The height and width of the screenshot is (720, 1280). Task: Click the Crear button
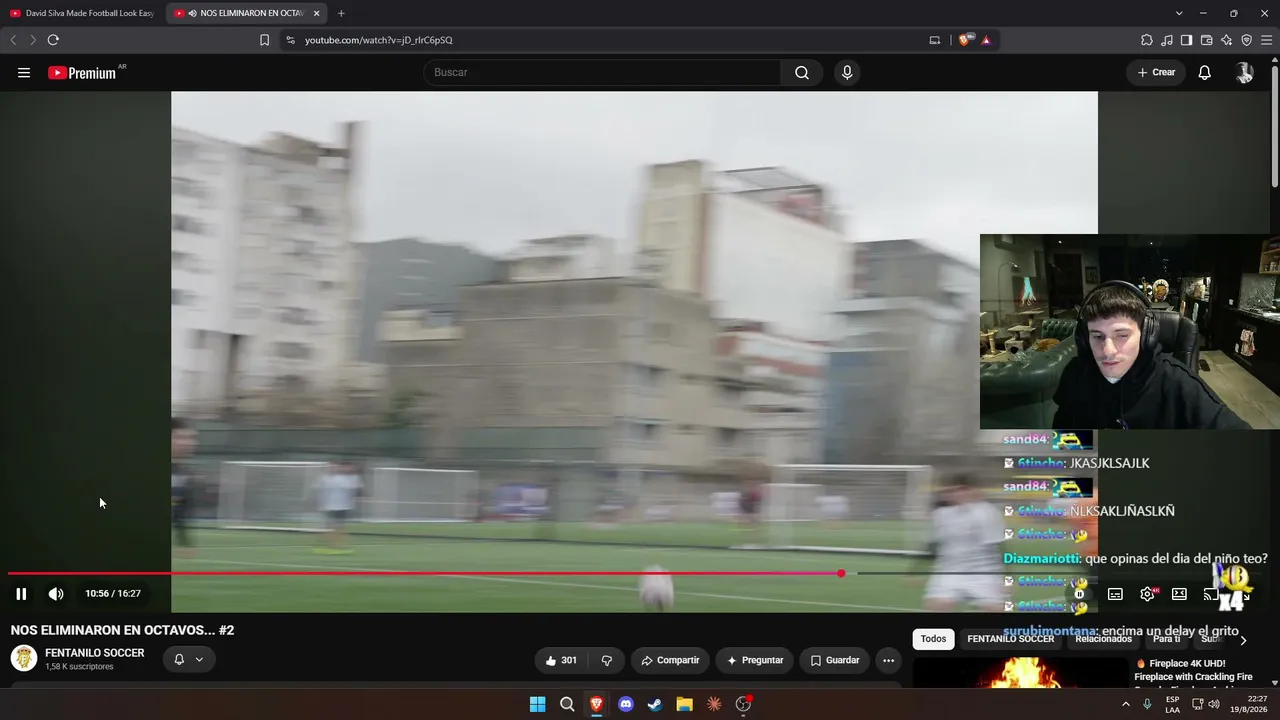coord(1156,73)
